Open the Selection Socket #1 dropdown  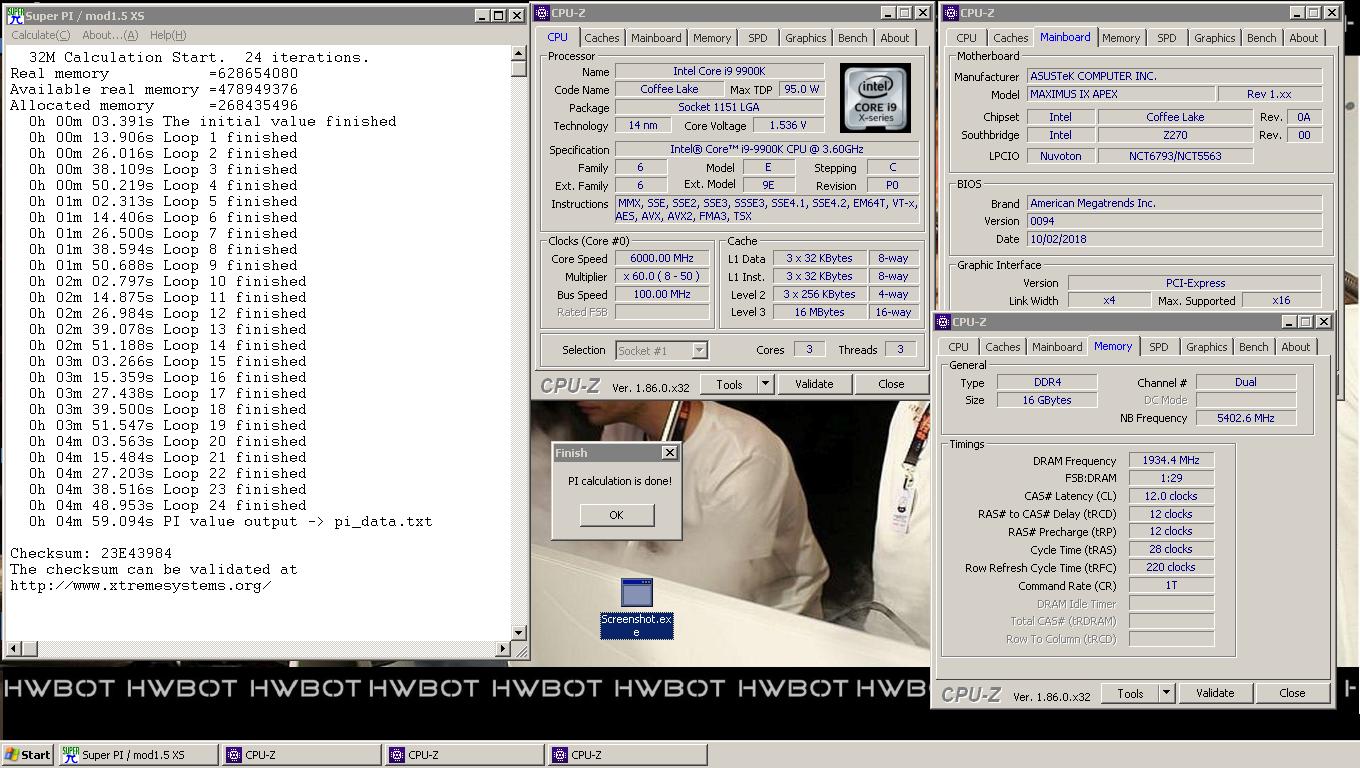[699, 350]
